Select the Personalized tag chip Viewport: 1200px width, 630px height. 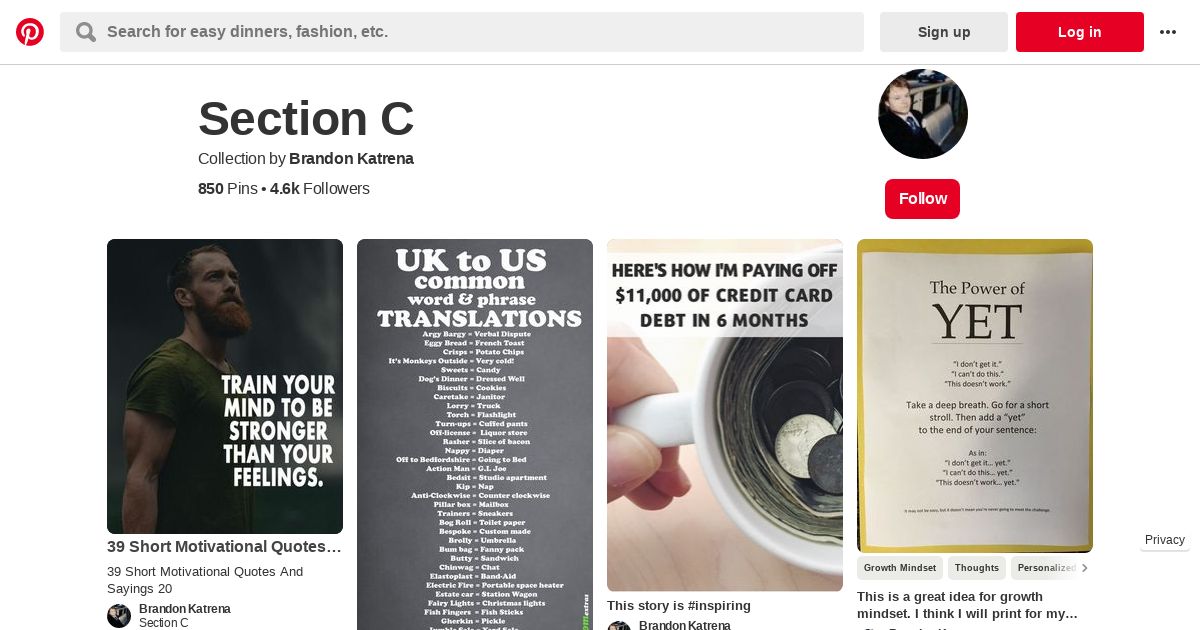click(1046, 568)
